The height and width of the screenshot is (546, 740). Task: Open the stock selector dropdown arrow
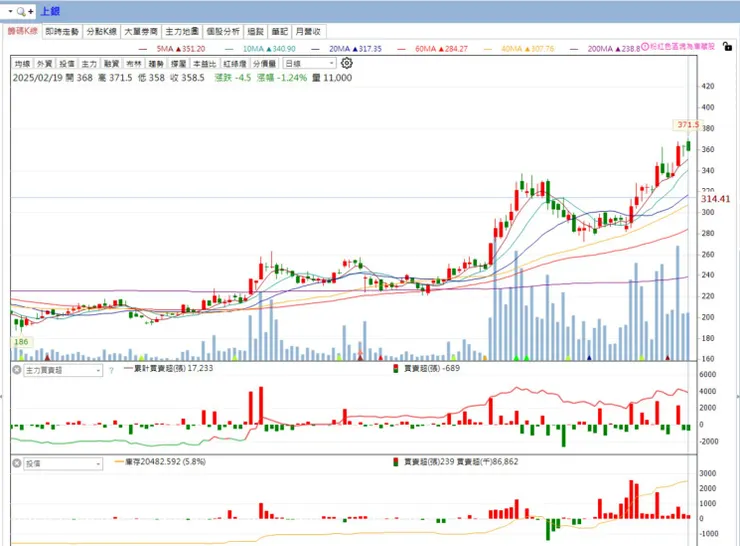pyautogui.click(x=10, y=11)
